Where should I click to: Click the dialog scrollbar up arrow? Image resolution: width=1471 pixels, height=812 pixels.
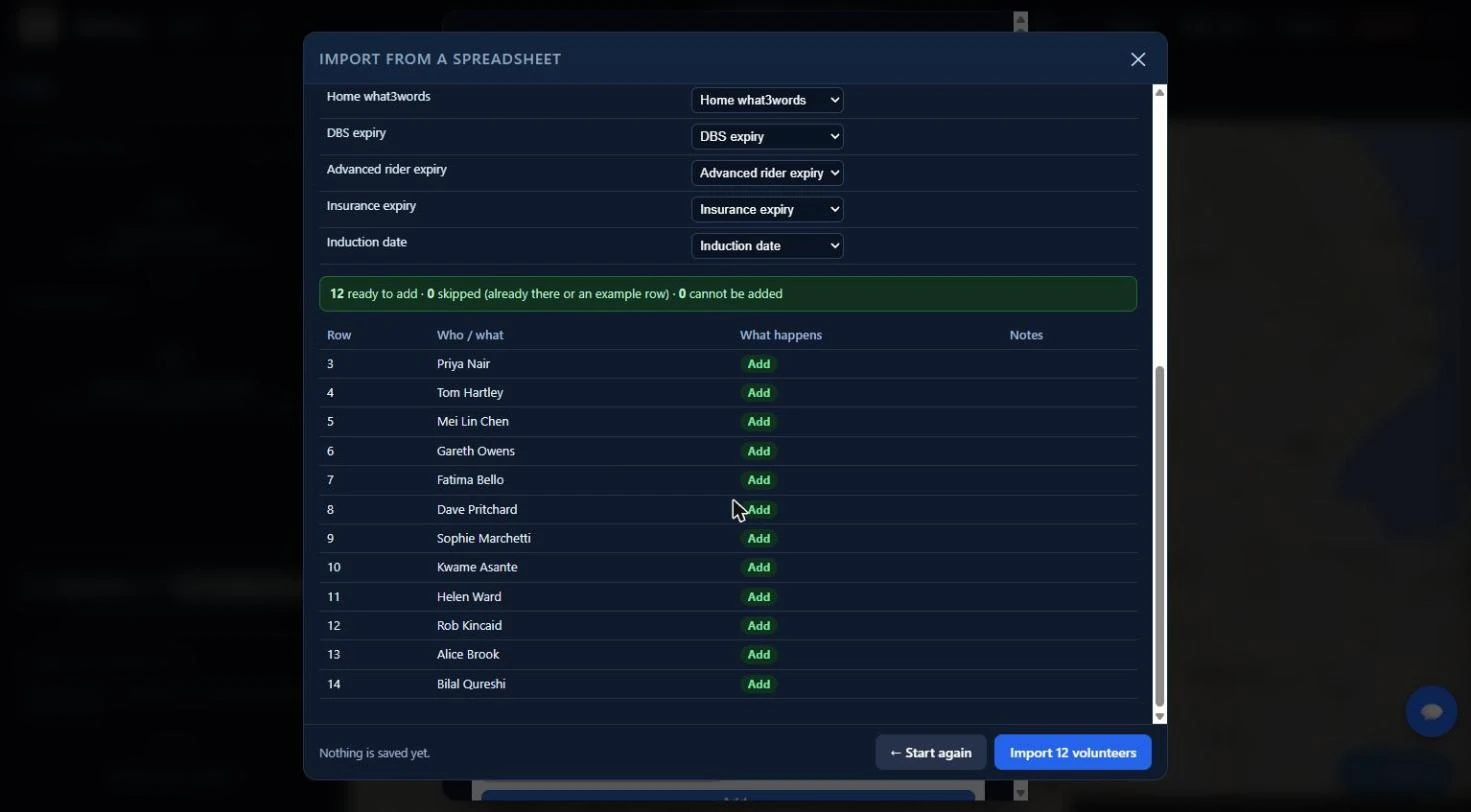pyautogui.click(x=1160, y=92)
